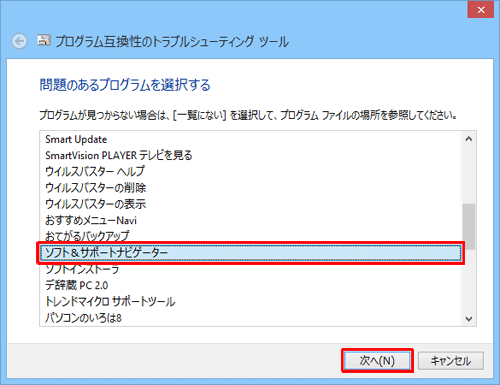Select トレンドマイクロ サポートツール entry
This screenshot has width=500, height=385.
(251, 301)
